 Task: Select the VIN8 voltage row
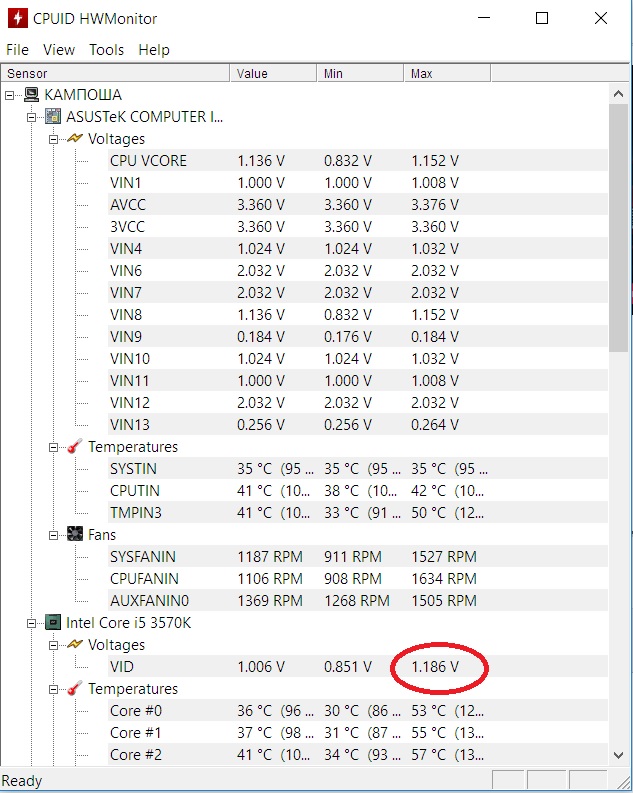pyautogui.click(x=357, y=314)
